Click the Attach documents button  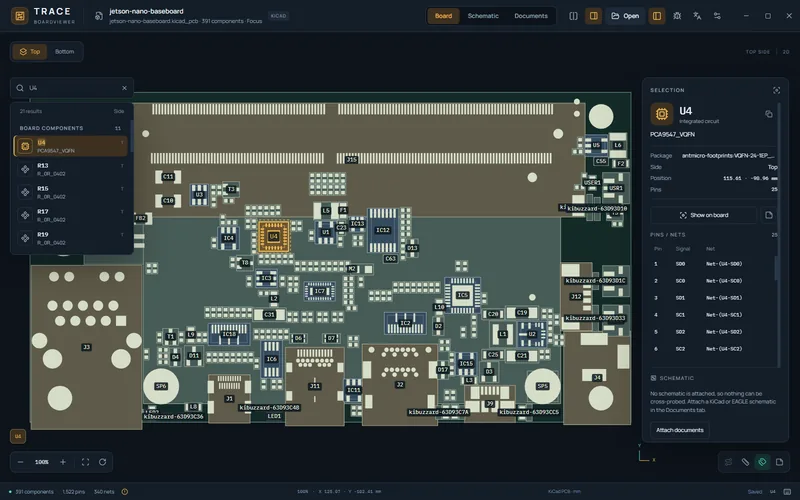coord(680,430)
